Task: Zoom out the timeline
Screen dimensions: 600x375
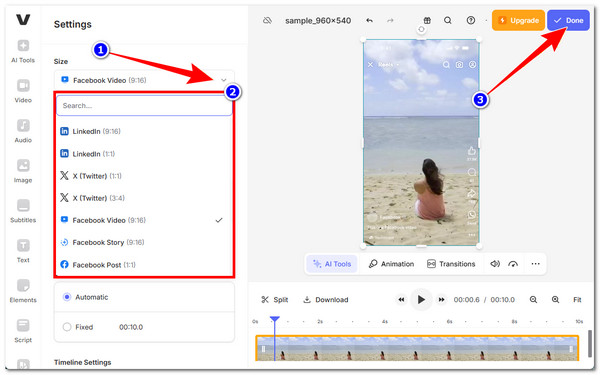Action: pyautogui.click(x=533, y=300)
